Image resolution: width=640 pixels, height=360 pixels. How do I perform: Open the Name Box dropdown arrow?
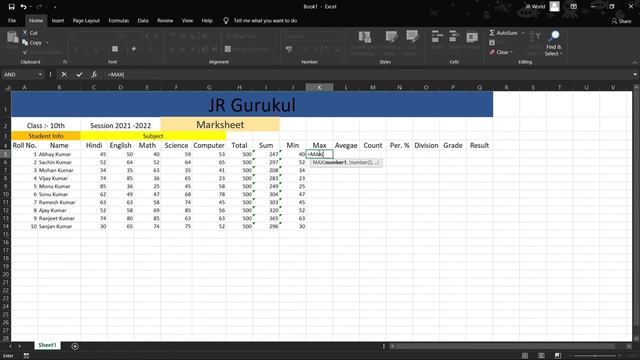point(40,75)
